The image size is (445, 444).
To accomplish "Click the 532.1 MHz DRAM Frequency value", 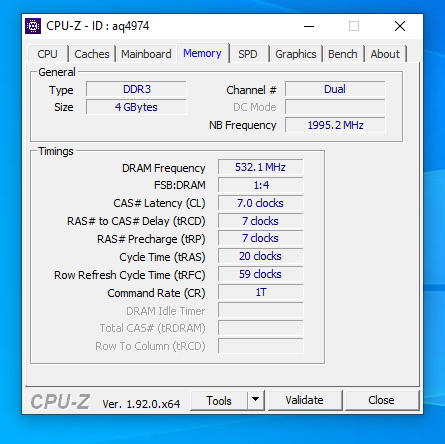I will click(x=261, y=167).
